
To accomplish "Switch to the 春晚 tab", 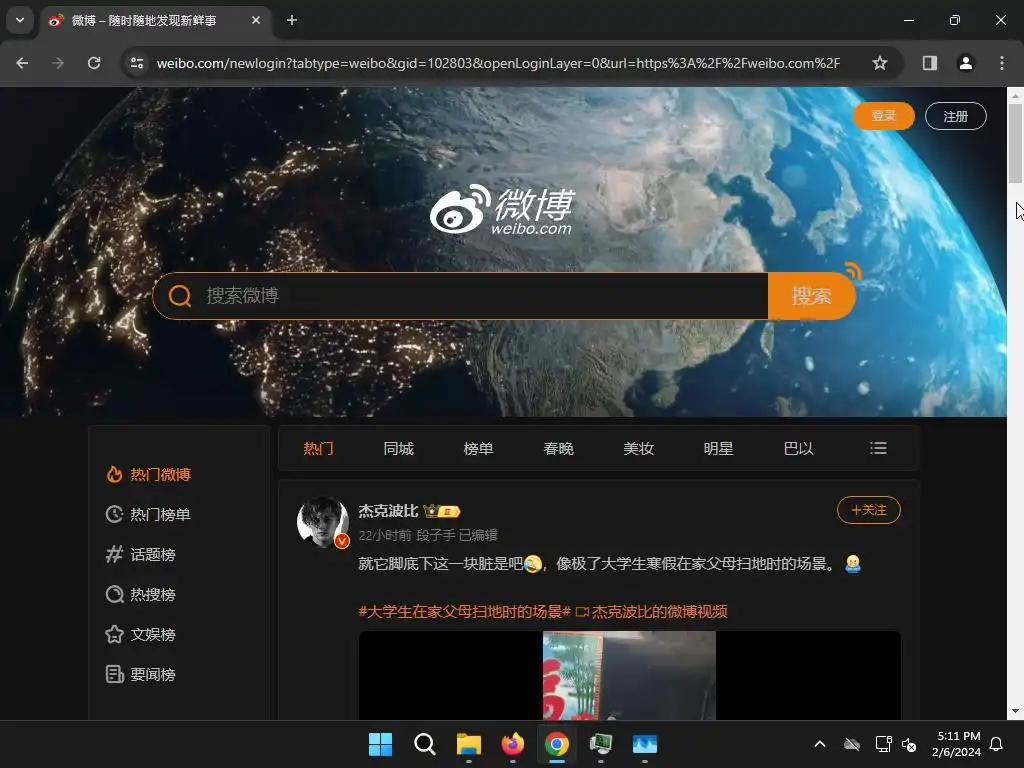I will (558, 449).
